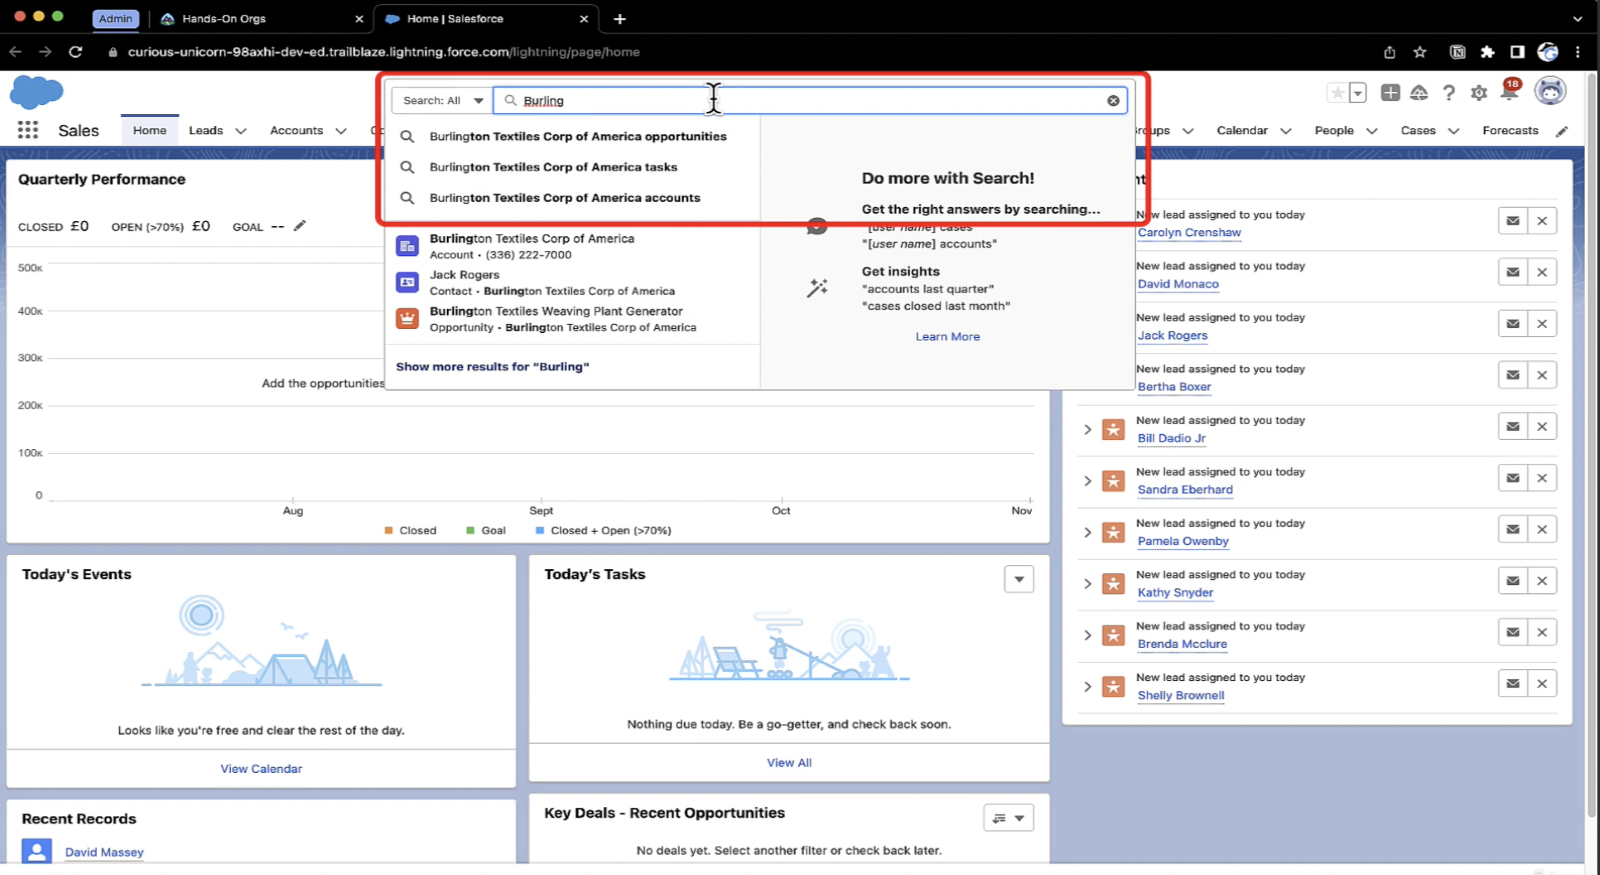This screenshot has width=1600, height=875.
Task: Expand the Sandra Eberhard lead item
Action: (x=1088, y=481)
